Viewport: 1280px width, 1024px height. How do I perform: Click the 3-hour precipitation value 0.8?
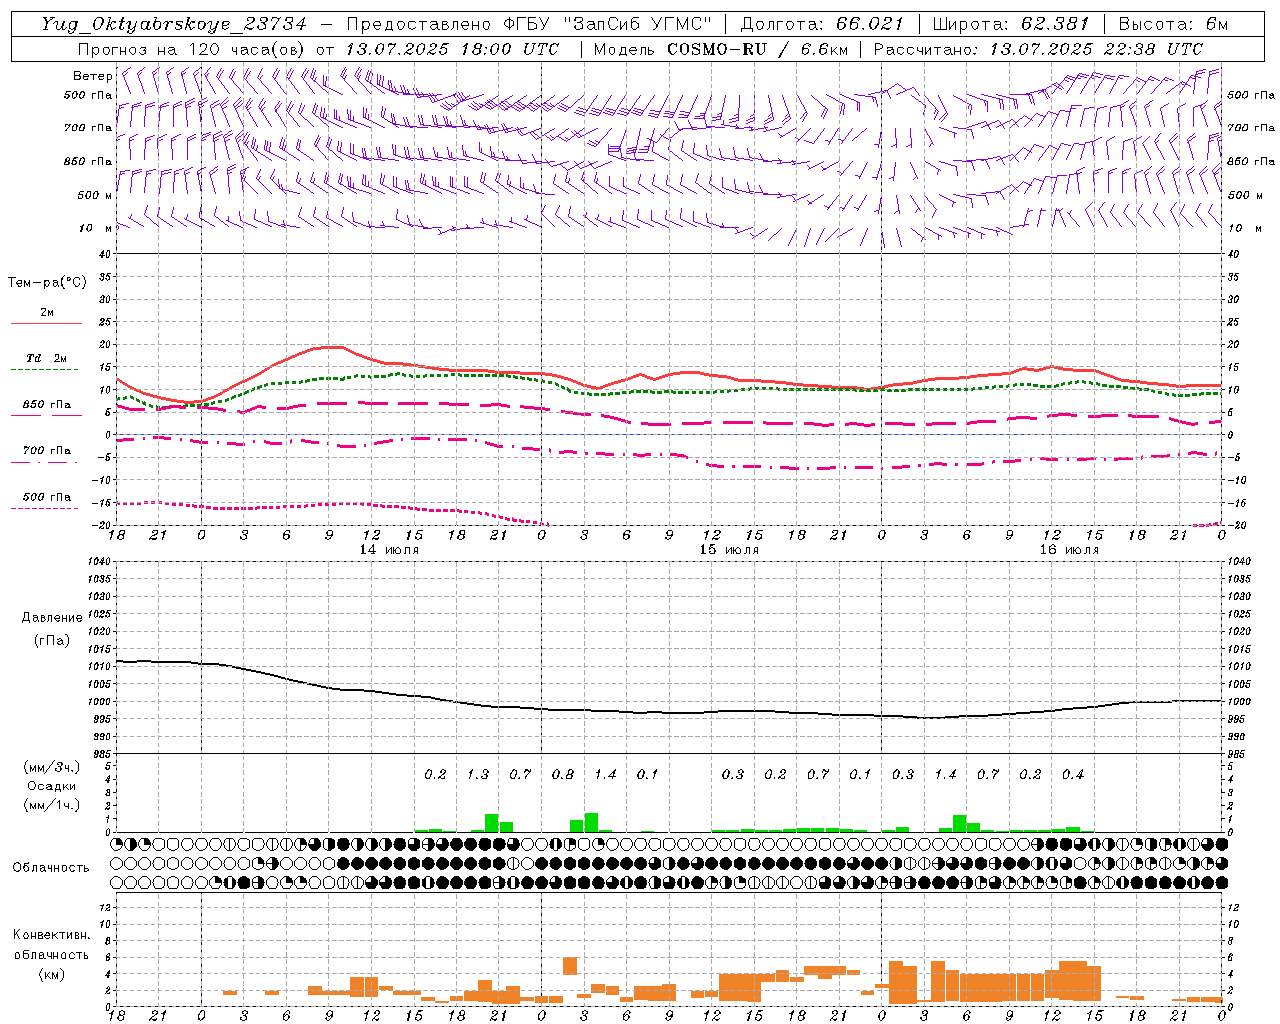[x=563, y=774]
